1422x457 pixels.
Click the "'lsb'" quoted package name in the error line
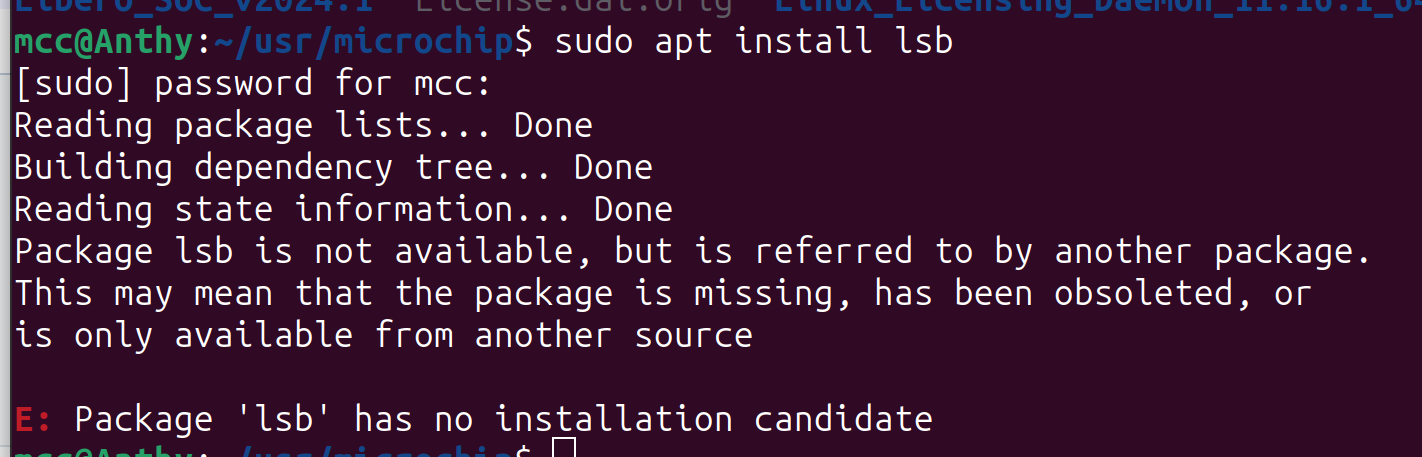pos(284,417)
